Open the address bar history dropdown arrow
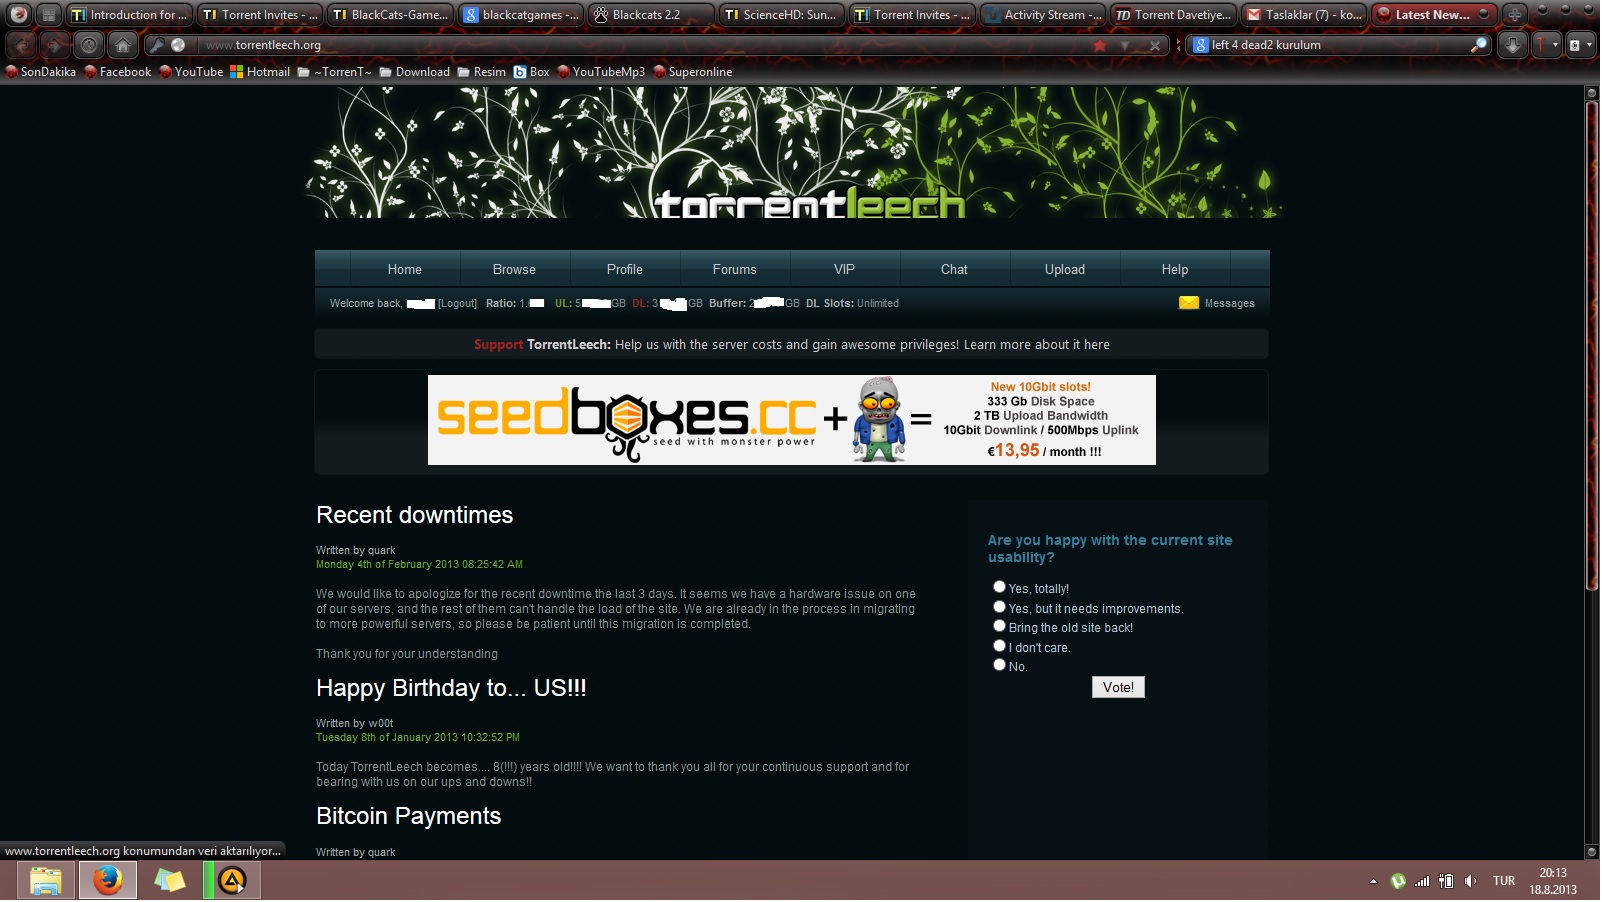This screenshot has height=902, width=1602. coord(1125,45)
